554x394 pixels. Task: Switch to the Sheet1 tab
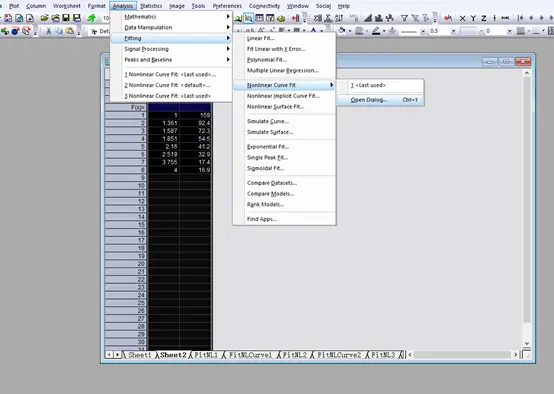[x=139, y=355]
